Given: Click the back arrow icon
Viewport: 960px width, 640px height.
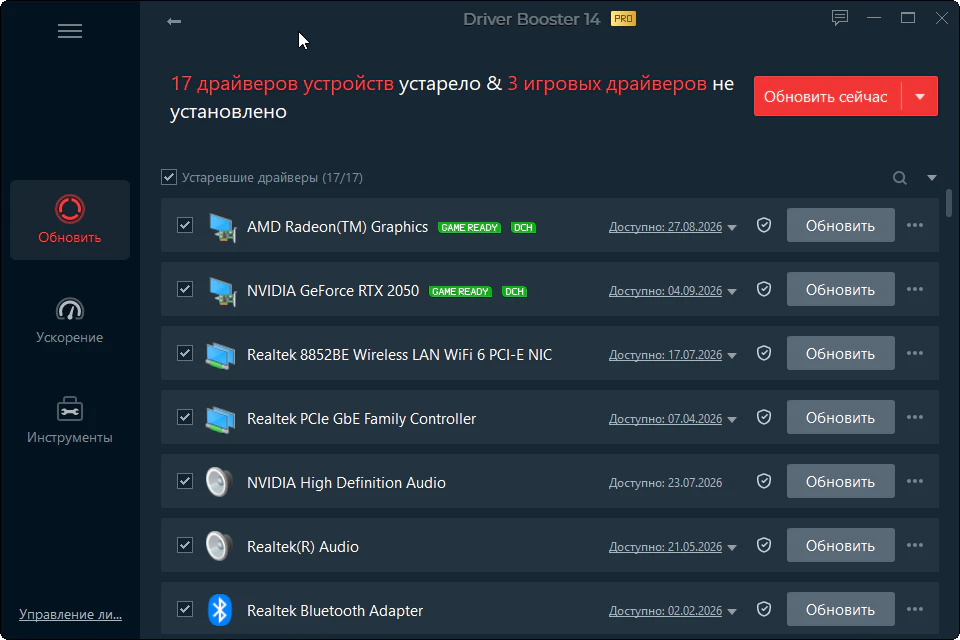Looking at the screenshot, I should (x=174, y=21).
